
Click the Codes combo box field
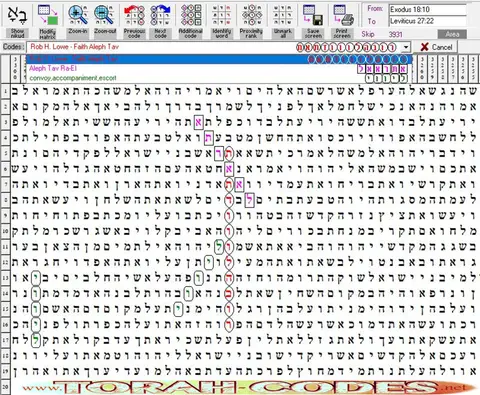pyautogui.click(x=218, y=47)
